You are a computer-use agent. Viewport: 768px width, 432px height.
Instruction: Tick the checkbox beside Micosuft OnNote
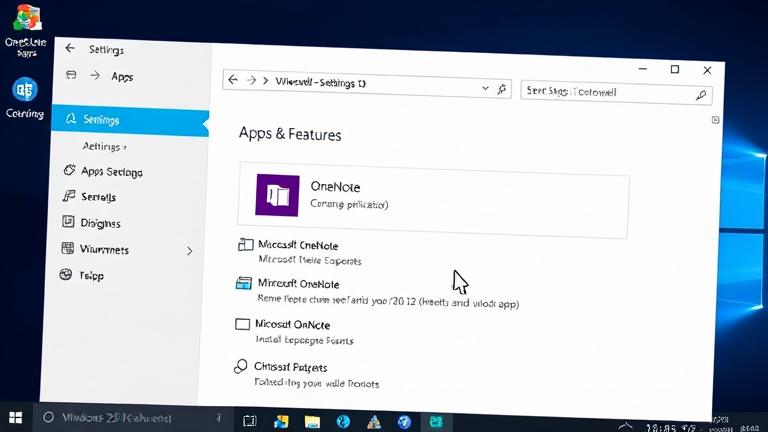(242, 324)
